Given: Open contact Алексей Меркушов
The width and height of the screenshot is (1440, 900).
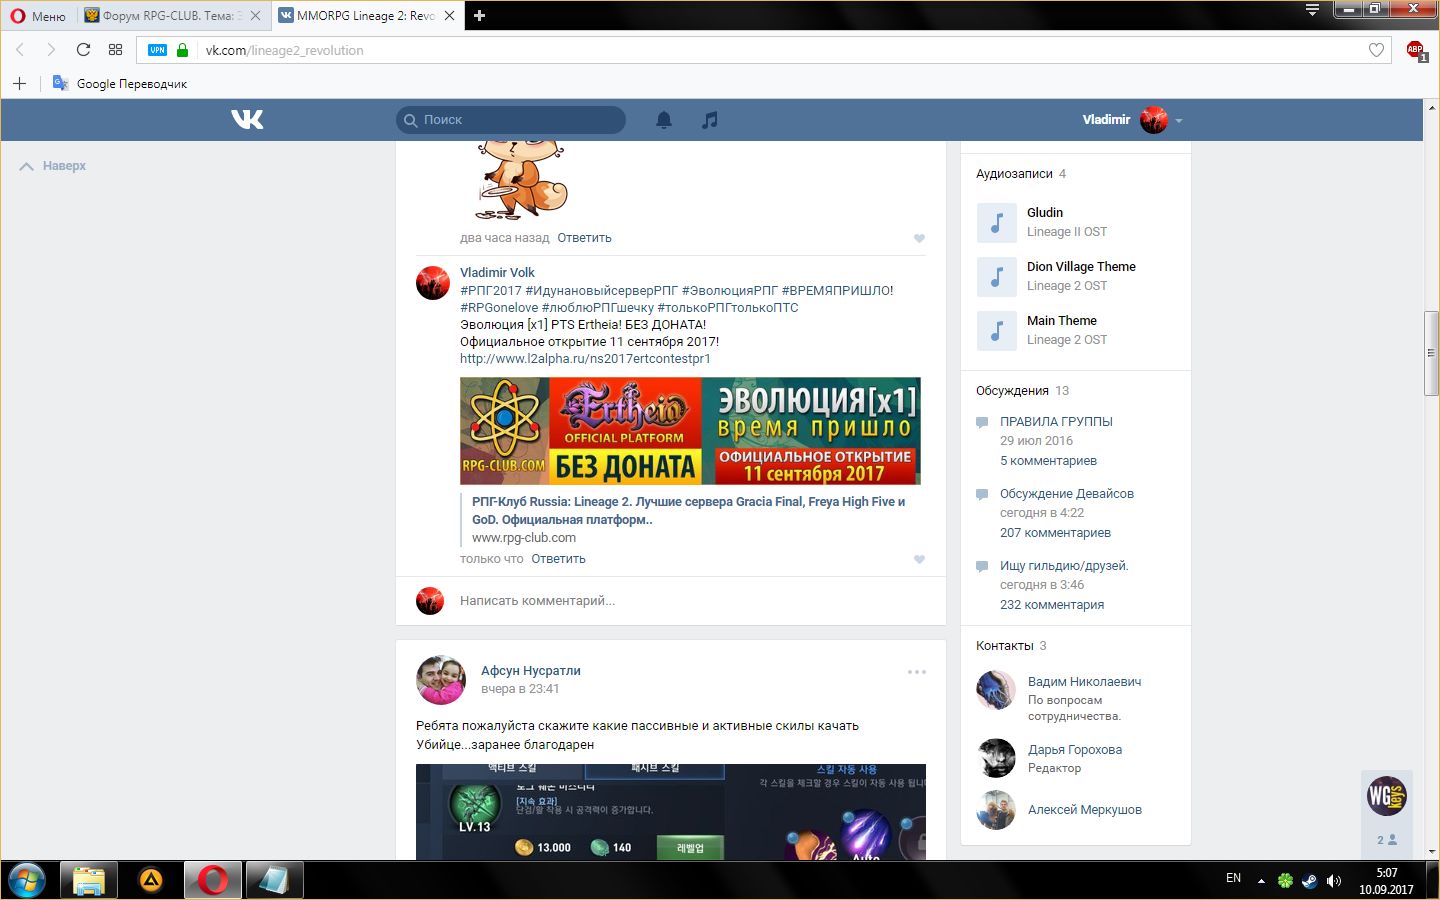Looking at the screenshot, I should pos(1085,809).
